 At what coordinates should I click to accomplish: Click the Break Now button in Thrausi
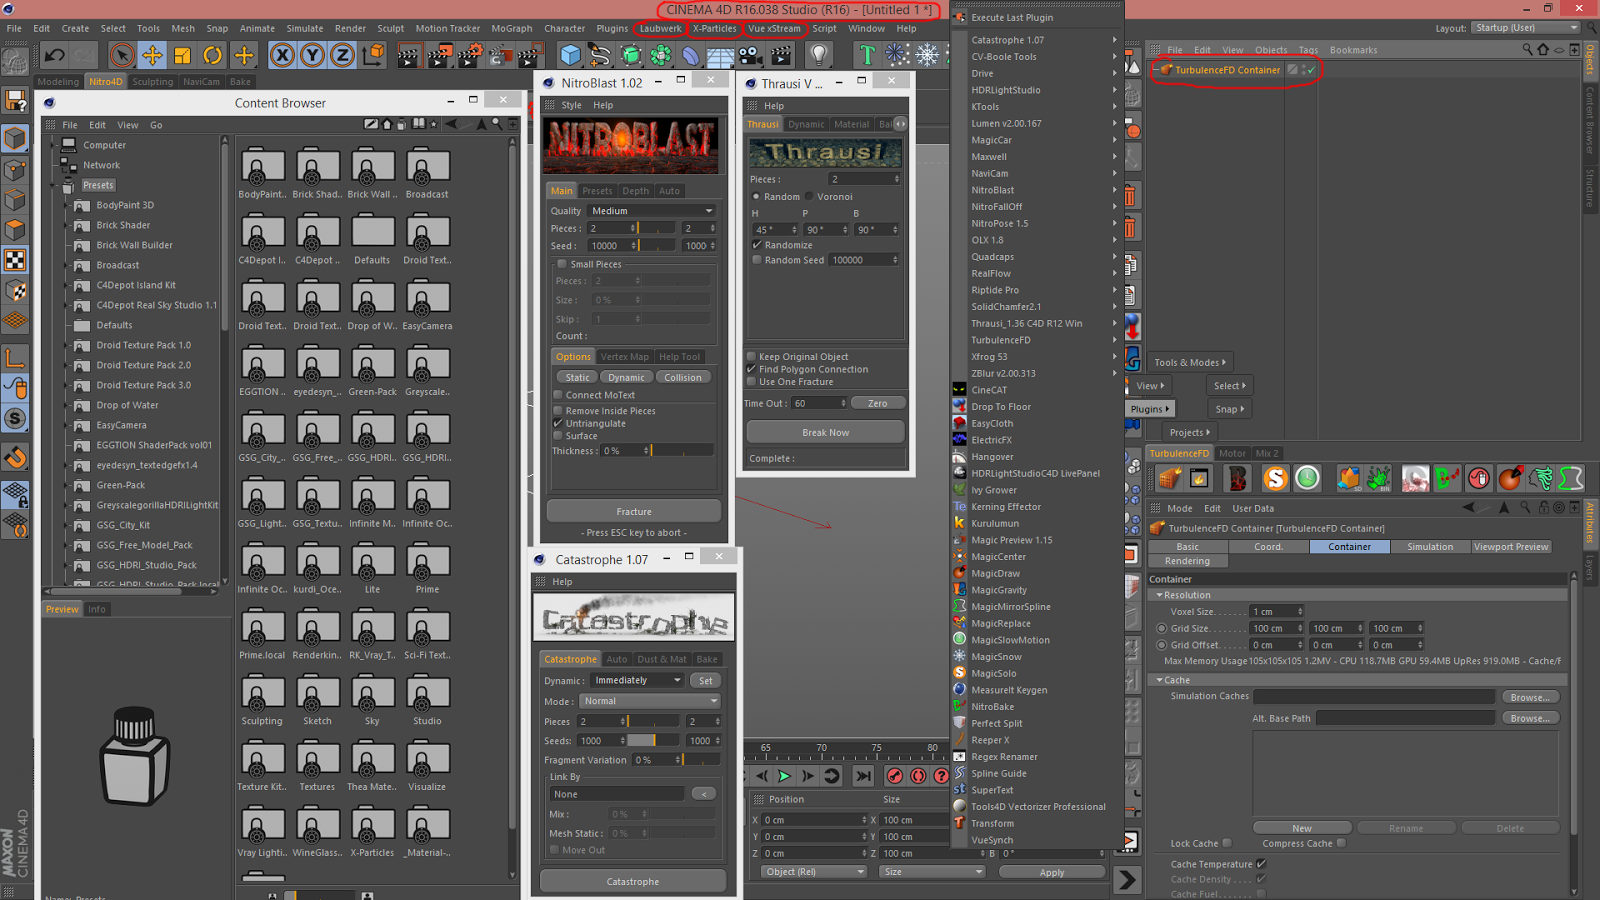point(826,432)
